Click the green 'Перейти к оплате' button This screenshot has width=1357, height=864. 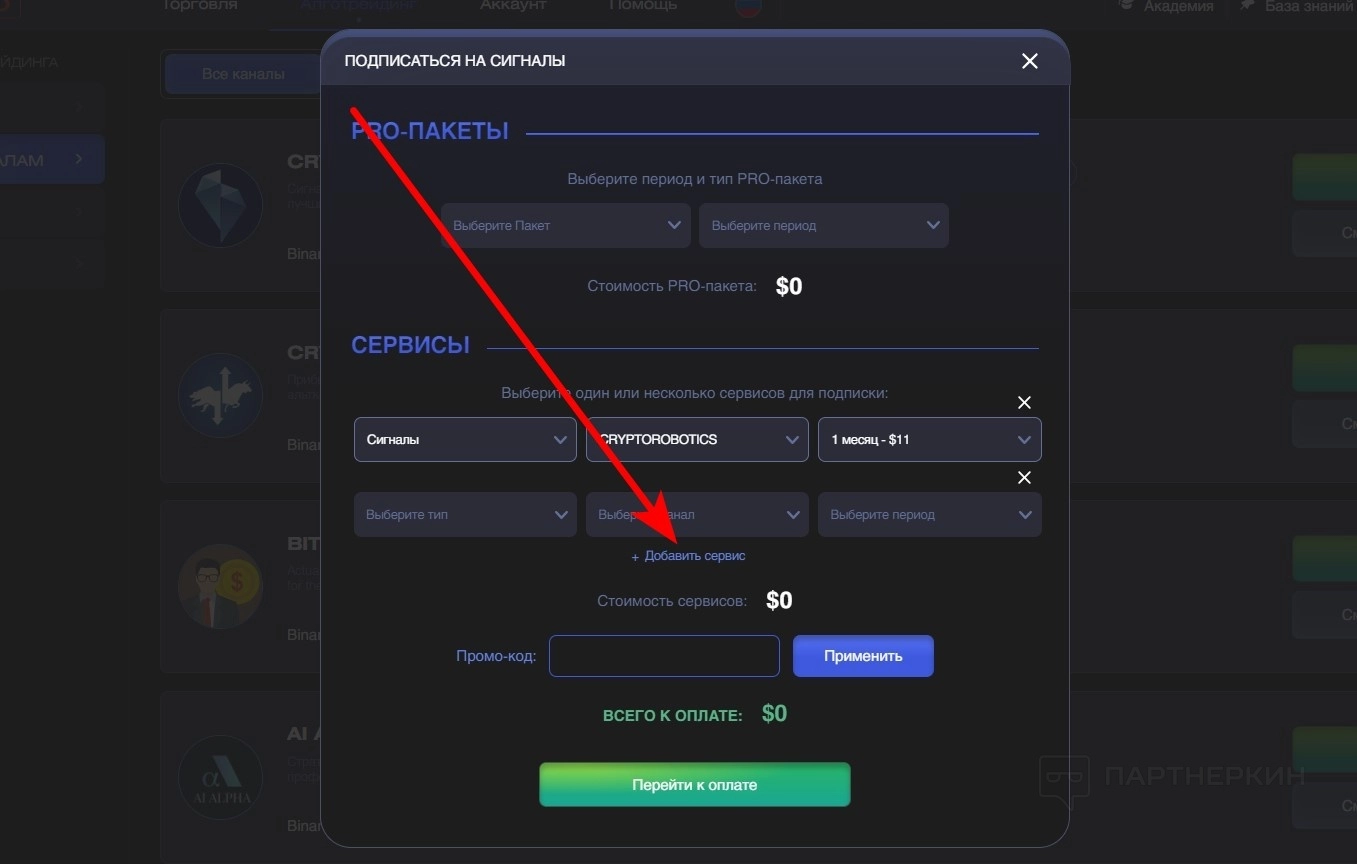(x=695, y=785)
